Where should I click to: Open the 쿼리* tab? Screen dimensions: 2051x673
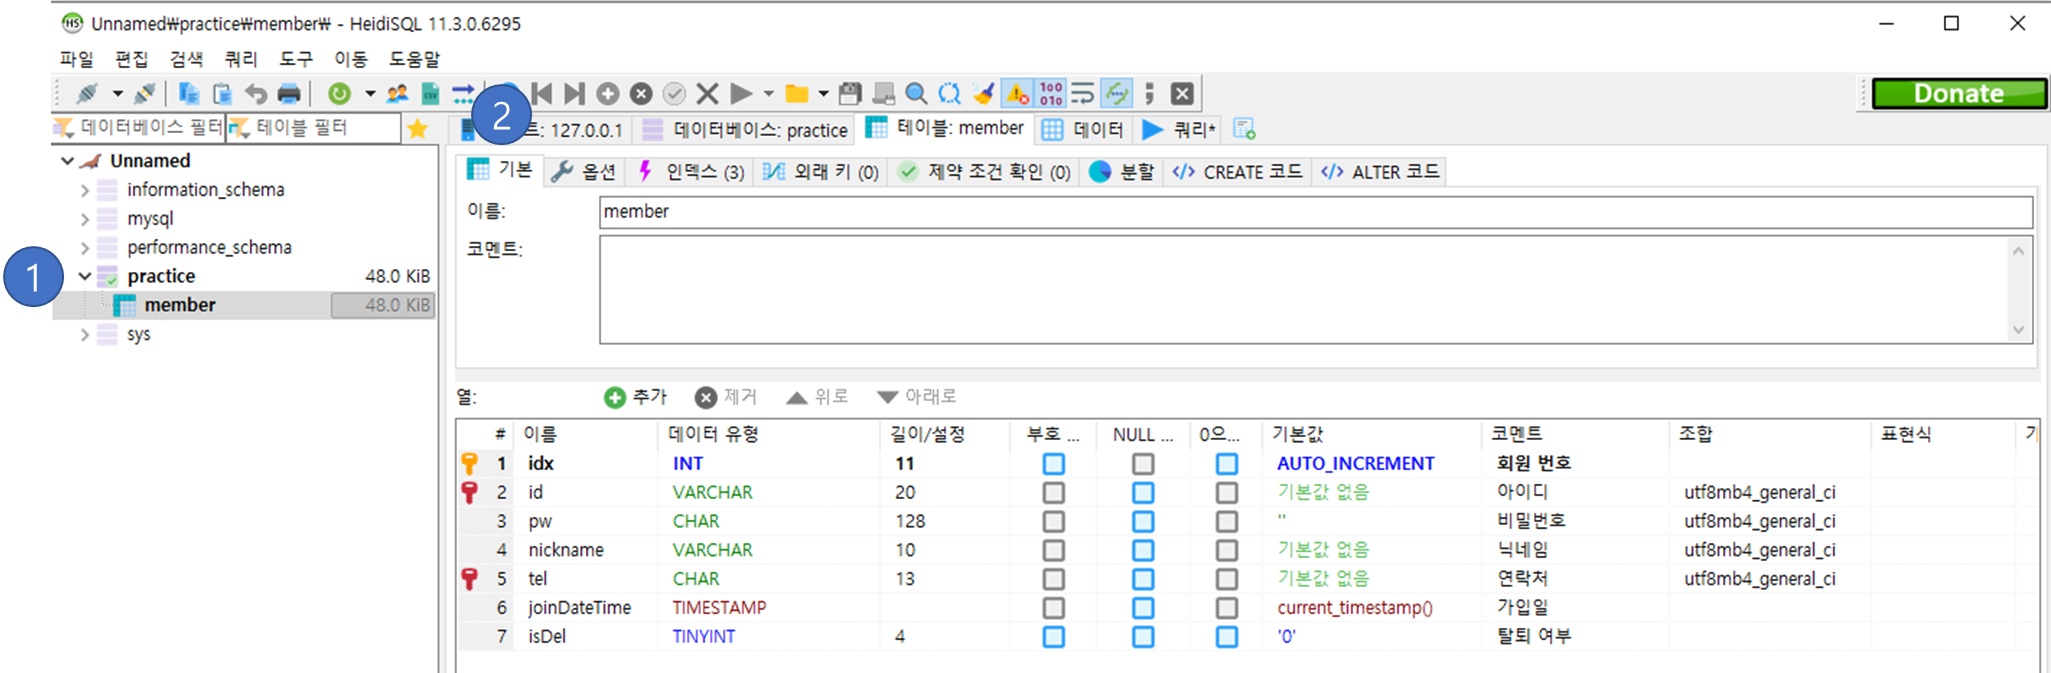pos(1180,130)
